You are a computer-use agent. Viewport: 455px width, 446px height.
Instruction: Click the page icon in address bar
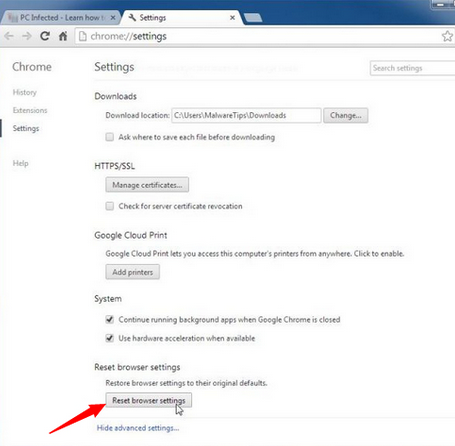(x=83, y=36)
